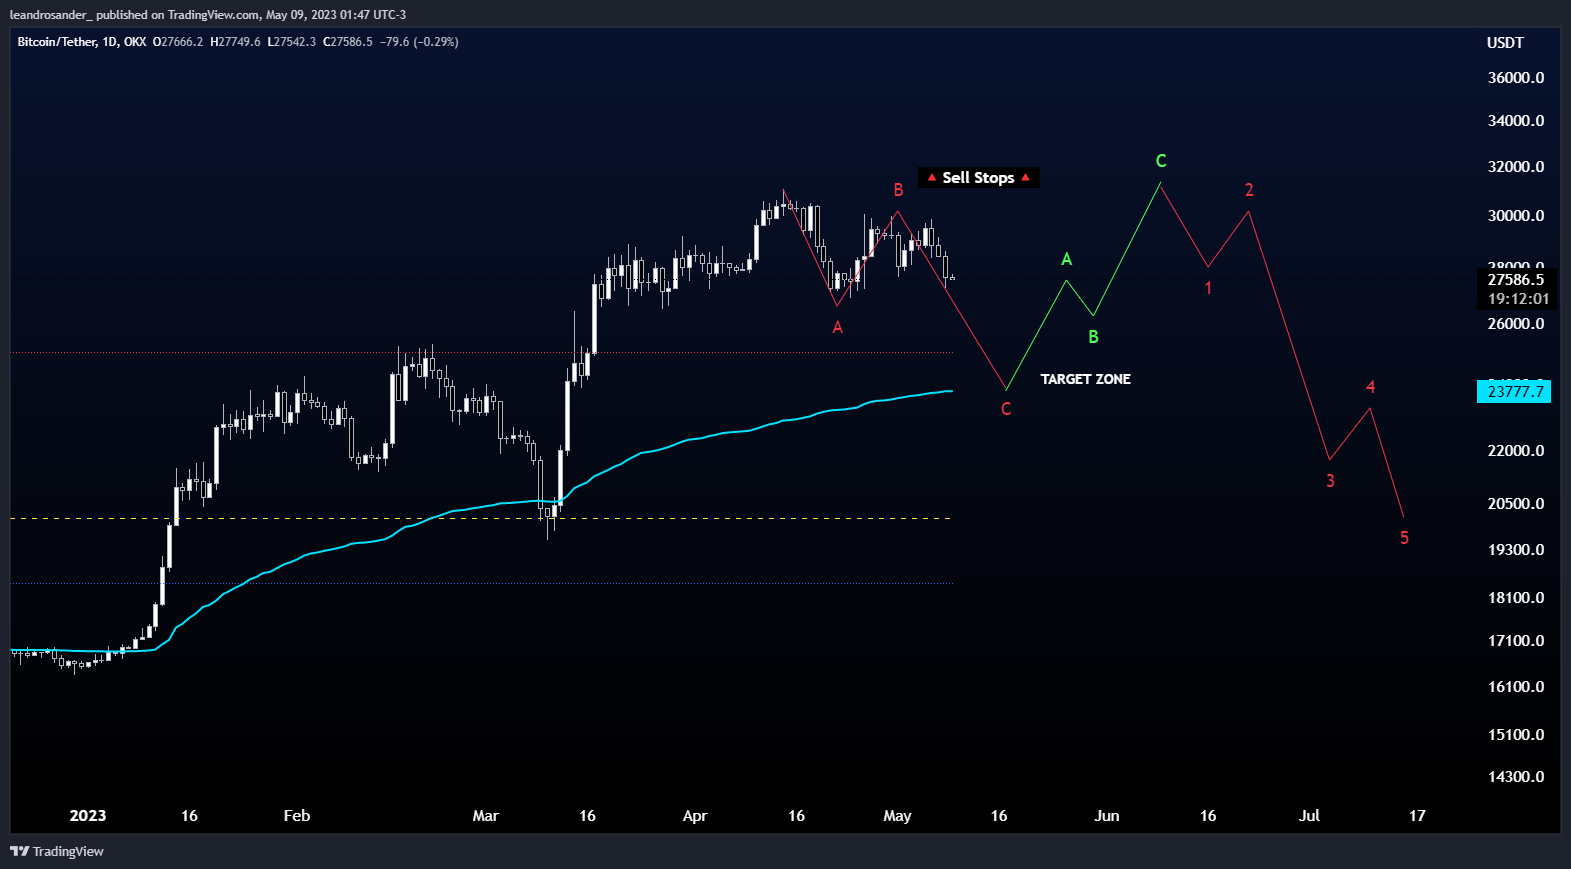Select the Bitcoin/Tether, 1D, OKX symbol title
Screen dimensions: 1571x869
pos(82,42)
